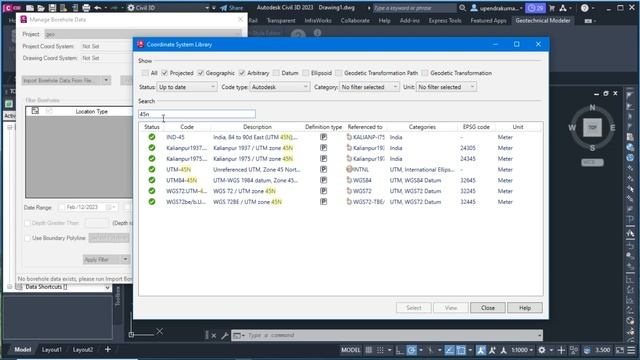Uncheck the Arbitrary checkbox
The image size is (640, 360).
[242, 73]
